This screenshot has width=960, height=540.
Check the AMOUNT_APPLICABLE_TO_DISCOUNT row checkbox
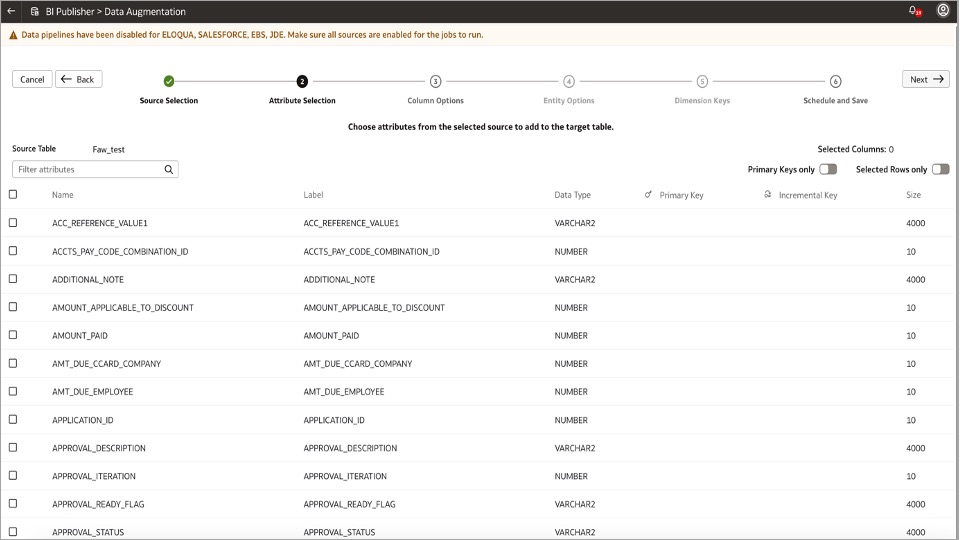13,307
